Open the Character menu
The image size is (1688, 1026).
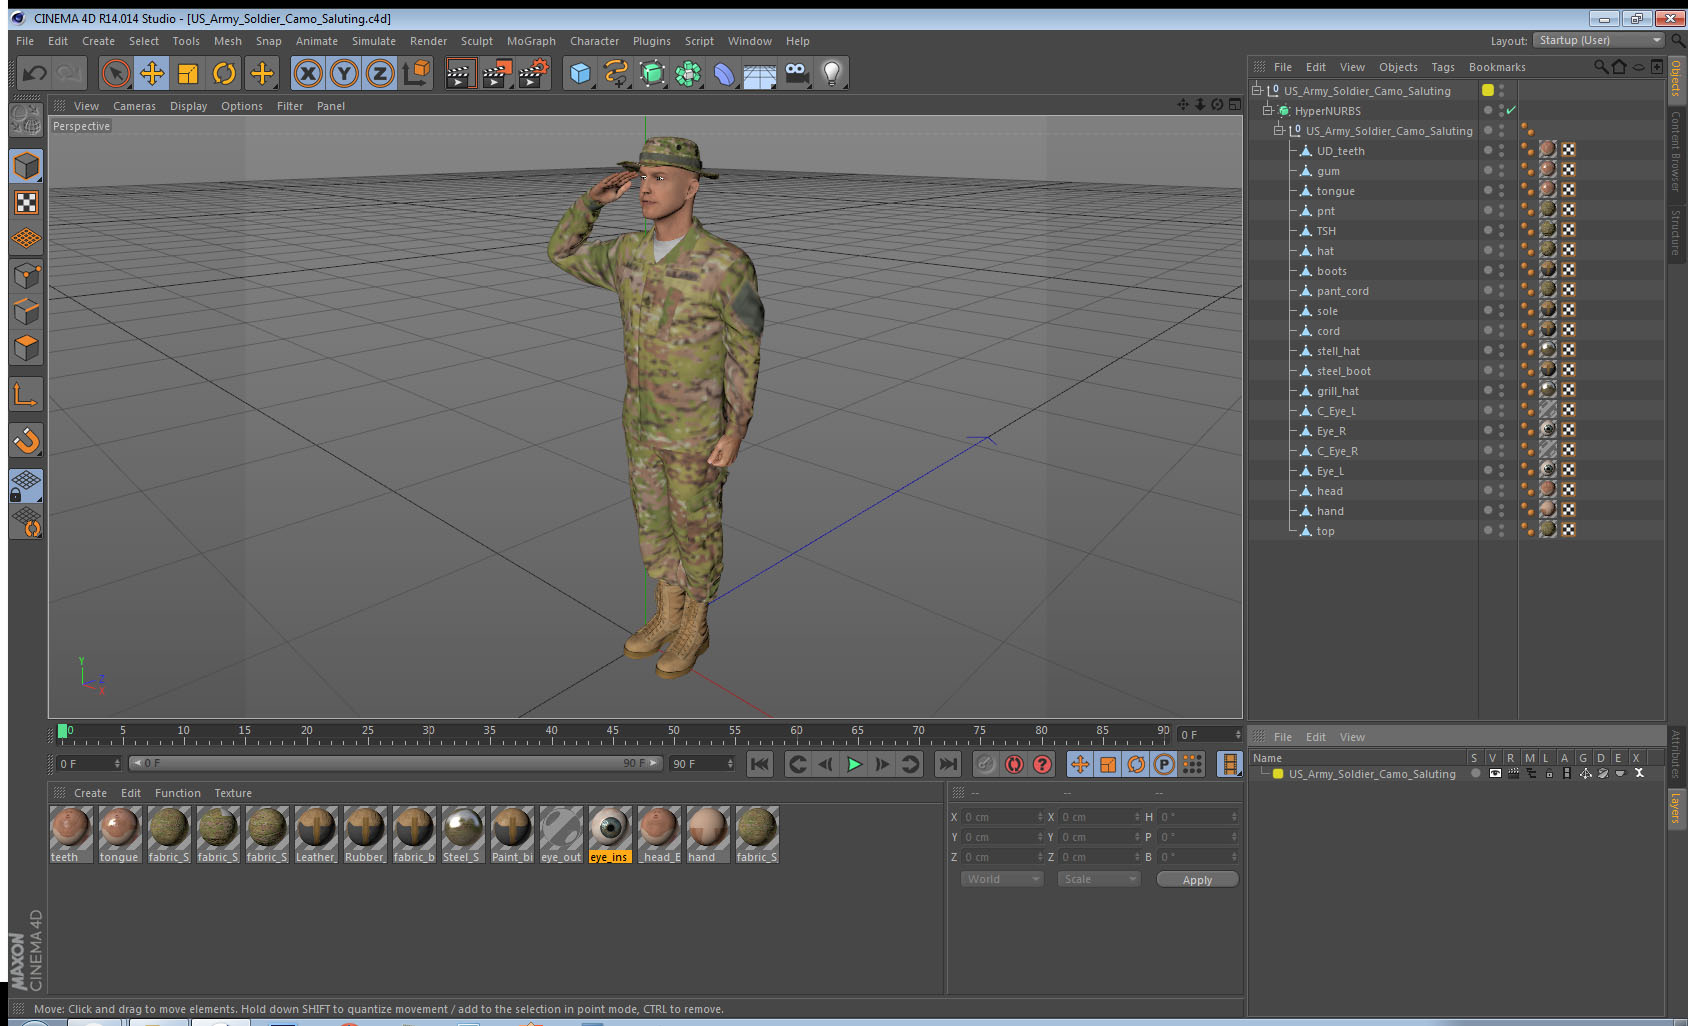tap(594, 41)
